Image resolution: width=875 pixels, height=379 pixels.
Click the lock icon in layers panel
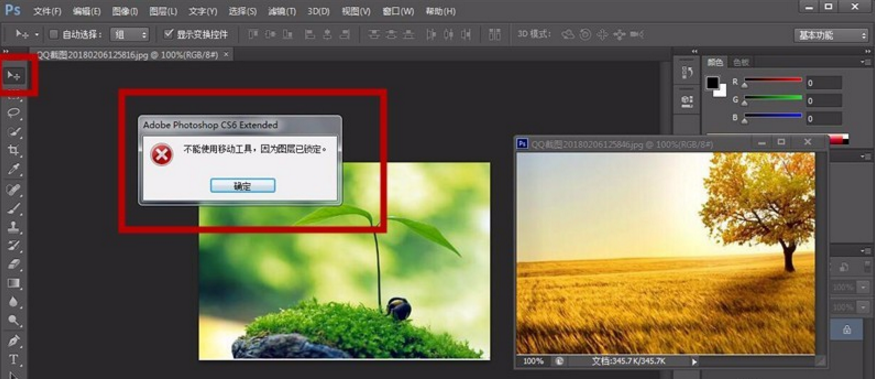click(x=847, y=330)
